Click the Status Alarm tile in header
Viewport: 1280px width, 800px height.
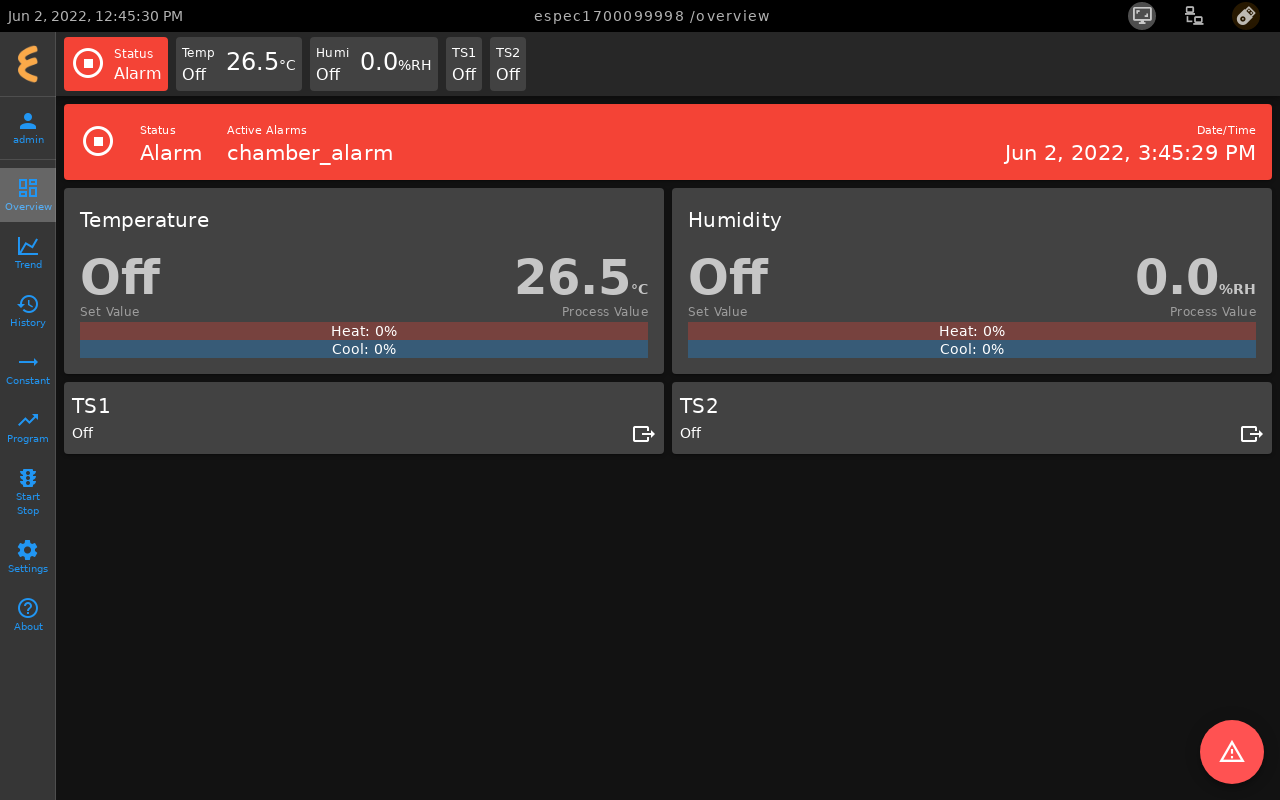click(116, 64)
